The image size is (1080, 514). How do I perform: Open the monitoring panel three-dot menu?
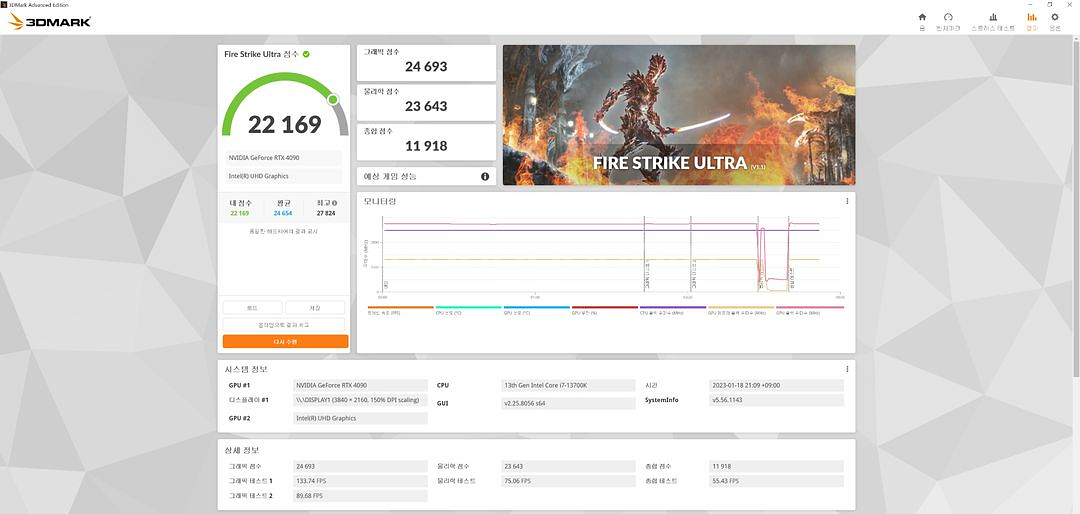[847, 201]
